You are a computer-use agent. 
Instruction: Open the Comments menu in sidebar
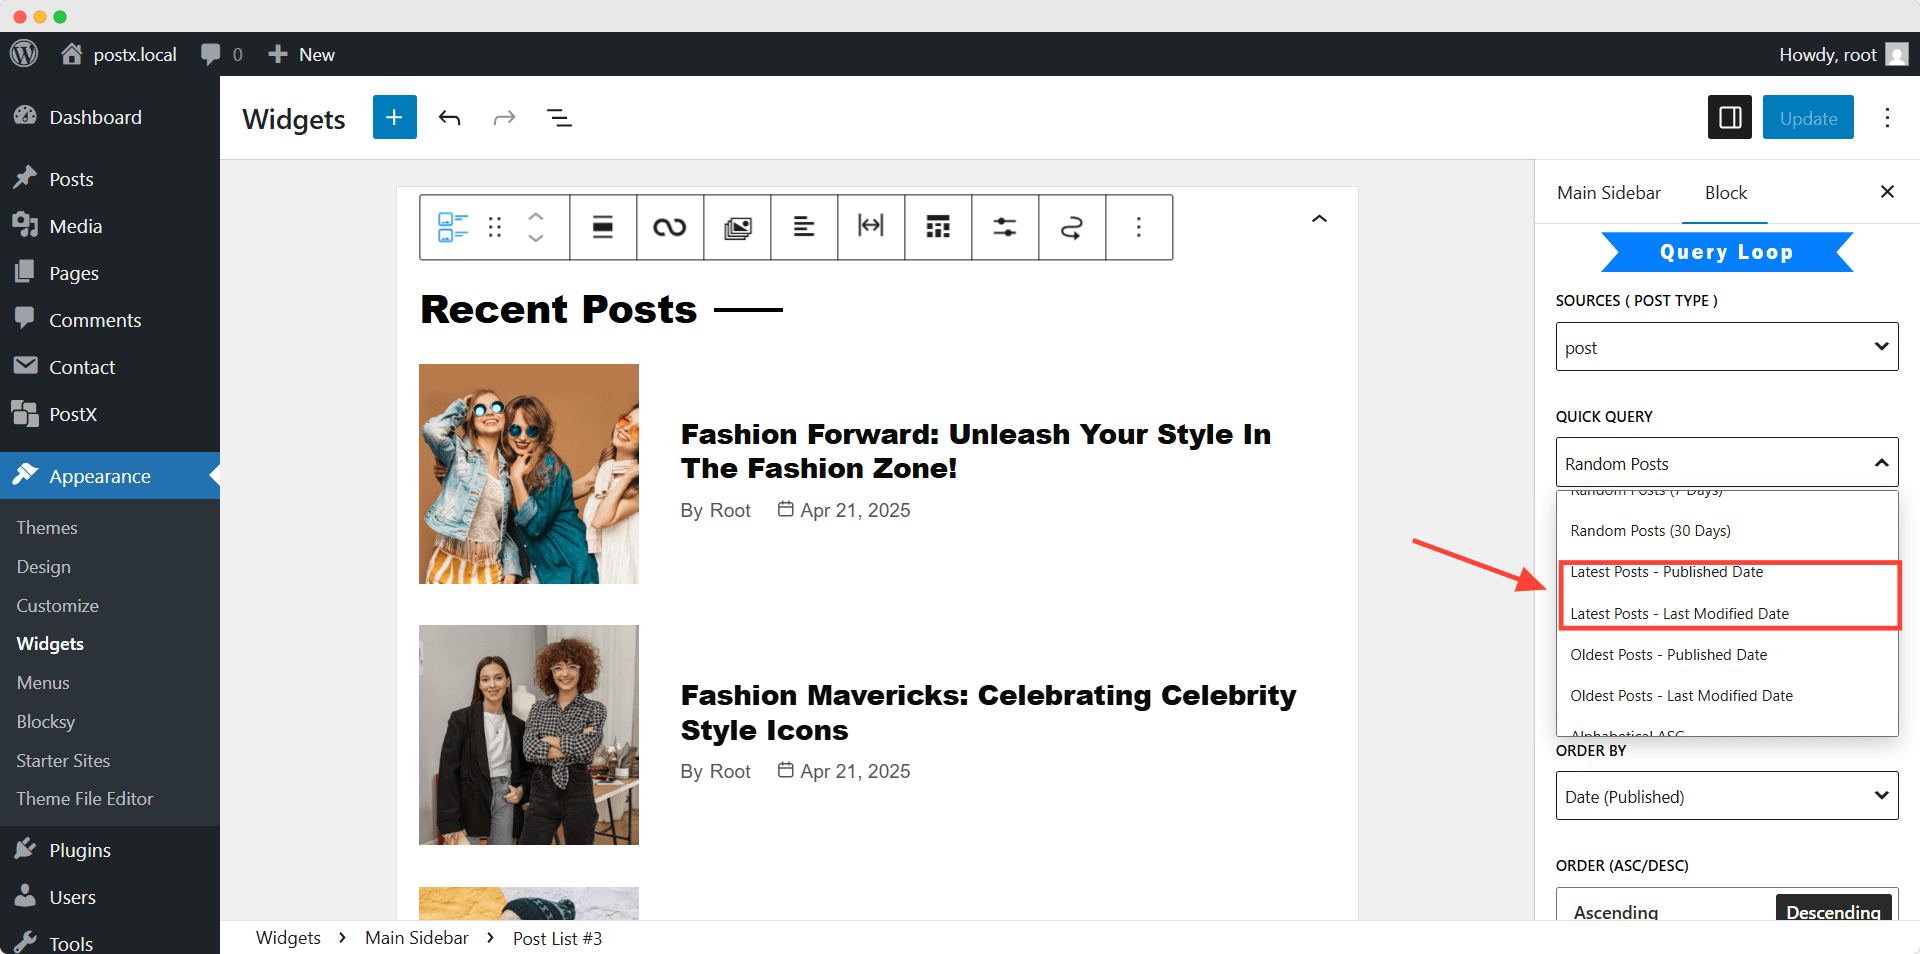(x=110, y=320)
